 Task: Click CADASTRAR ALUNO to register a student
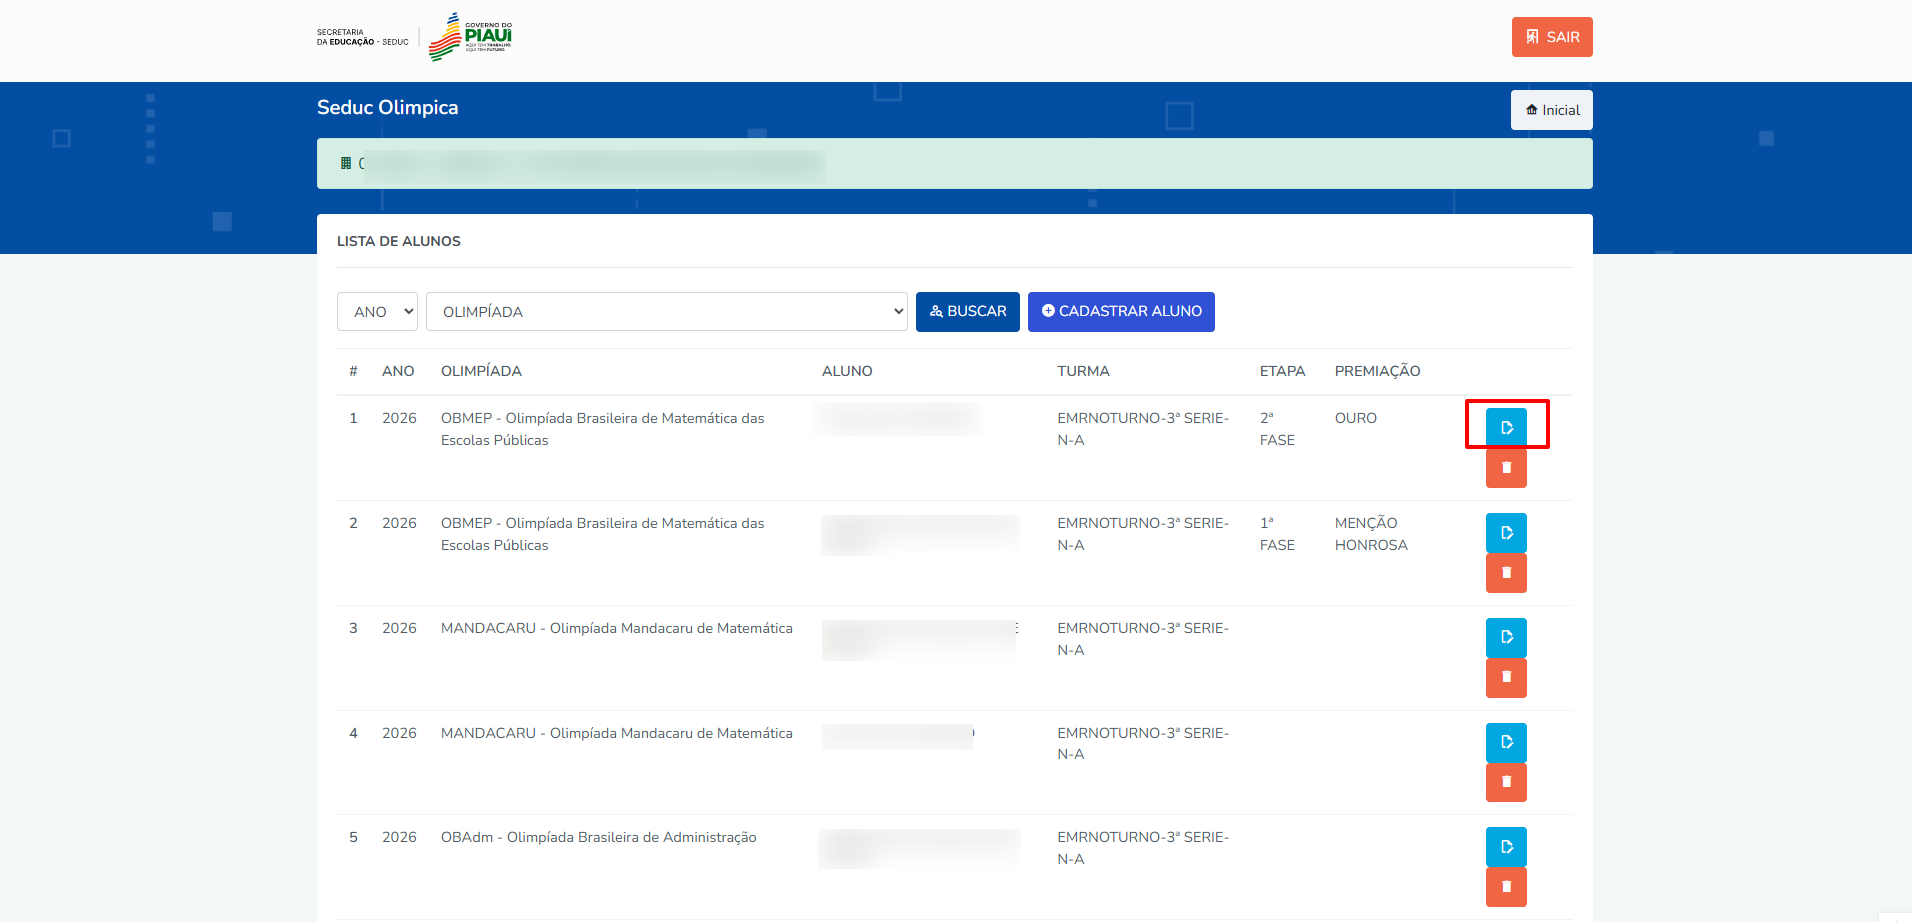[x=1121, y=312]
